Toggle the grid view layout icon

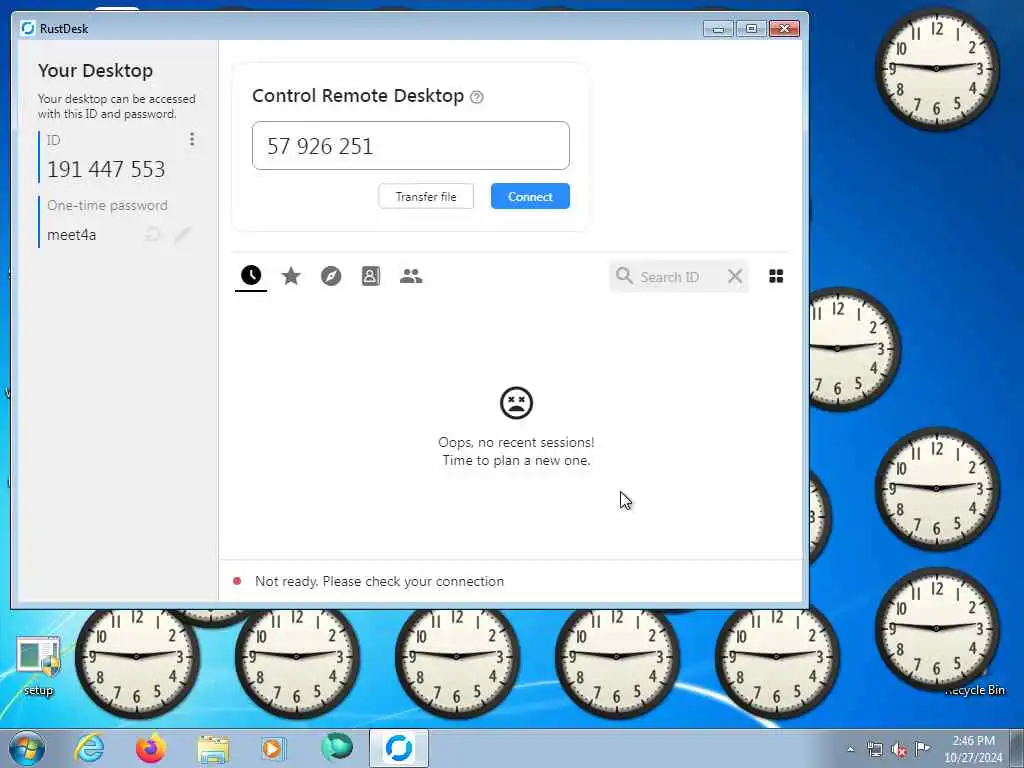pos(776,276)
